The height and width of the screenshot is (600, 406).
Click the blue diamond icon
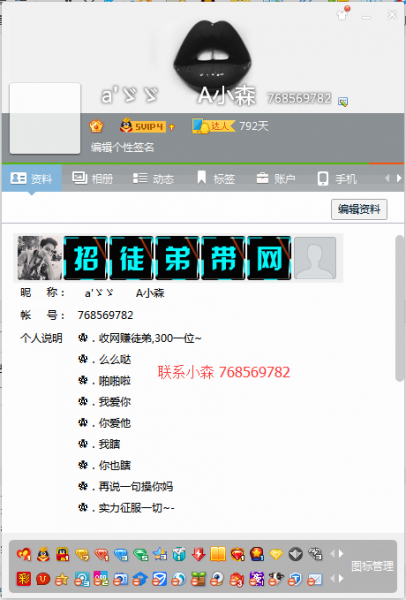click(x=121, y=554)
